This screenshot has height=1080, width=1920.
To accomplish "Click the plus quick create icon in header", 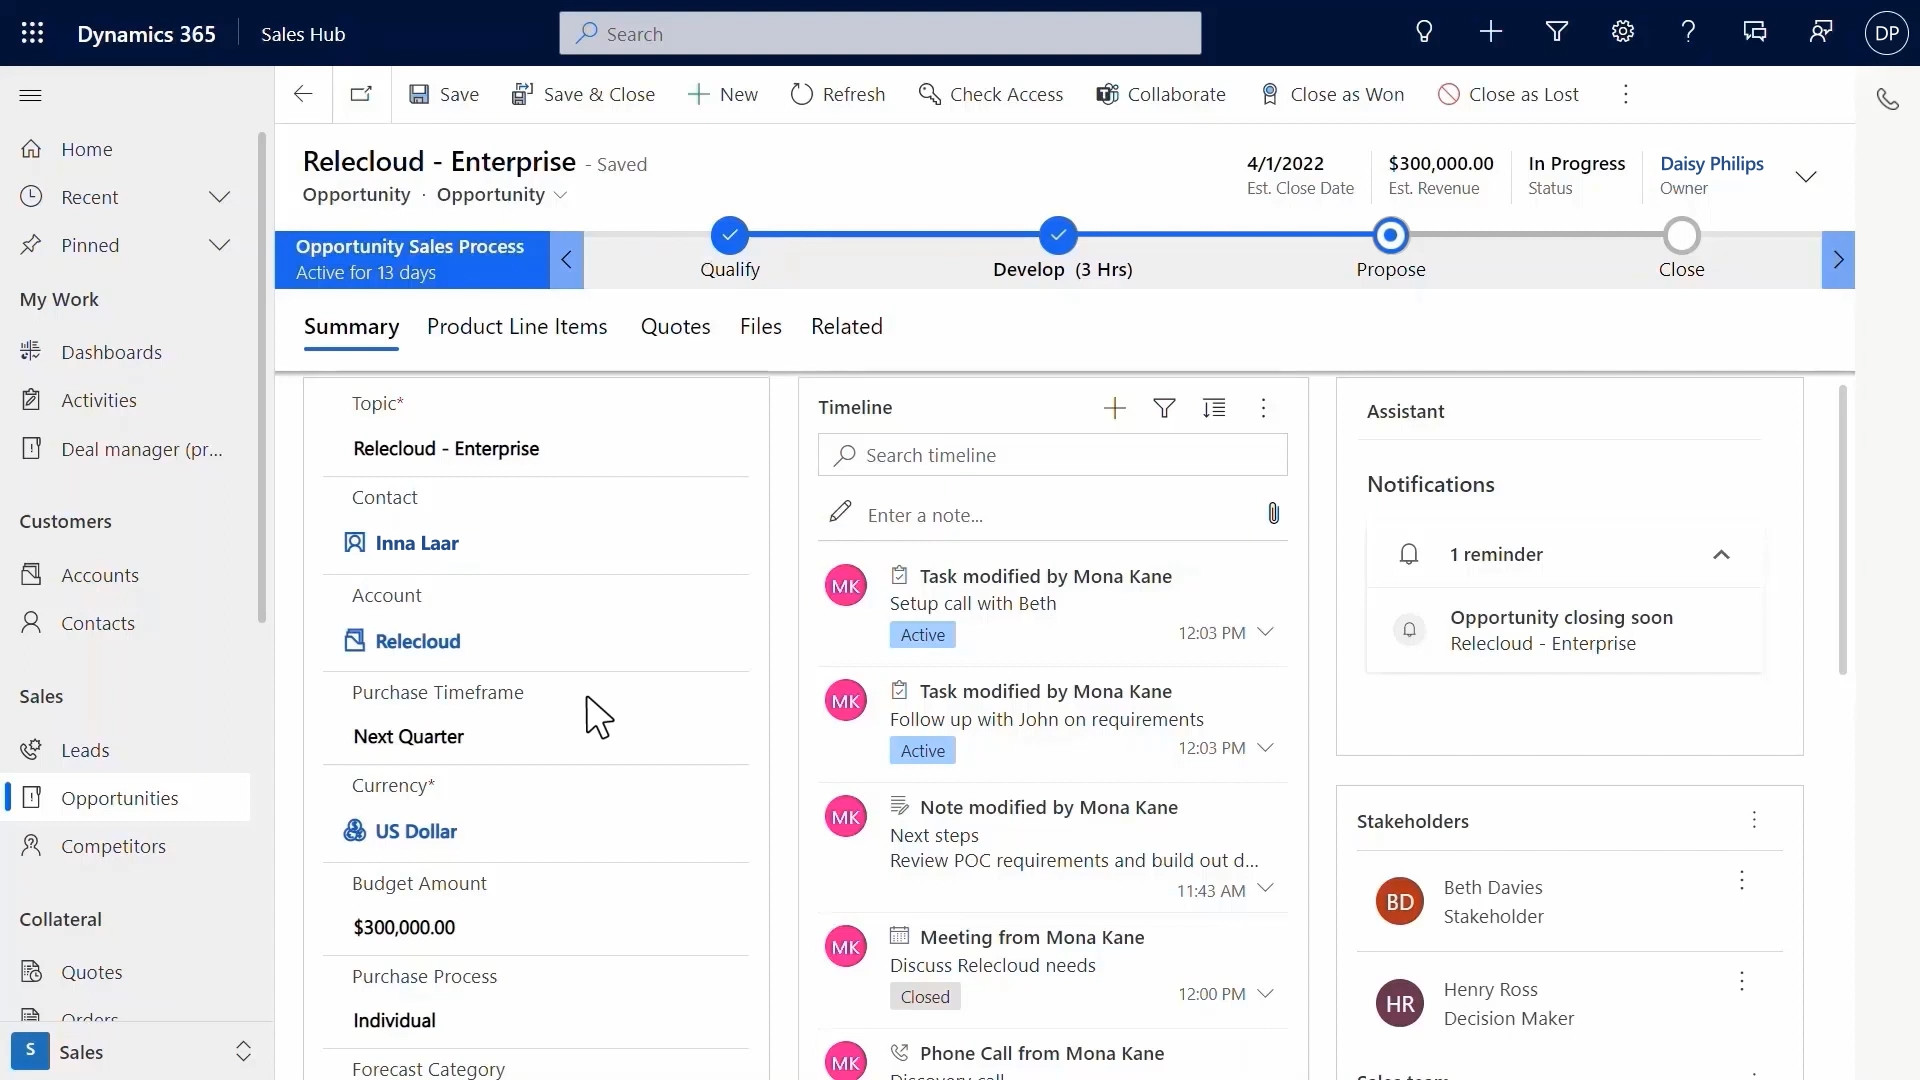I will pyautogui.click(x=1490, y=33).
